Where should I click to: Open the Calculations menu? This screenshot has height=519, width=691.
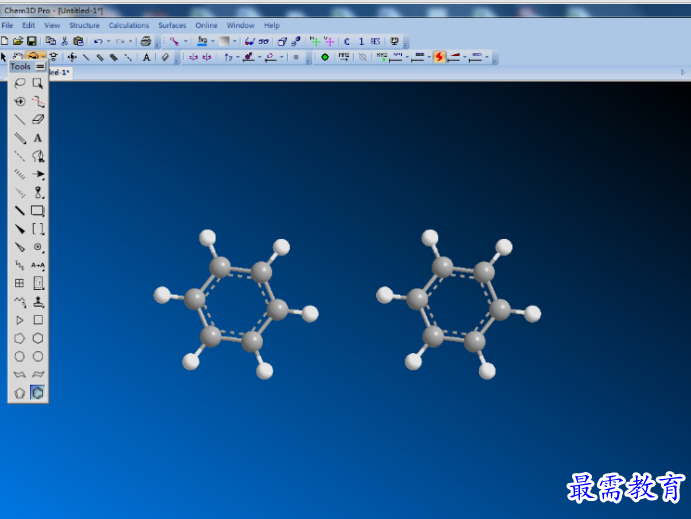point(129,25)
